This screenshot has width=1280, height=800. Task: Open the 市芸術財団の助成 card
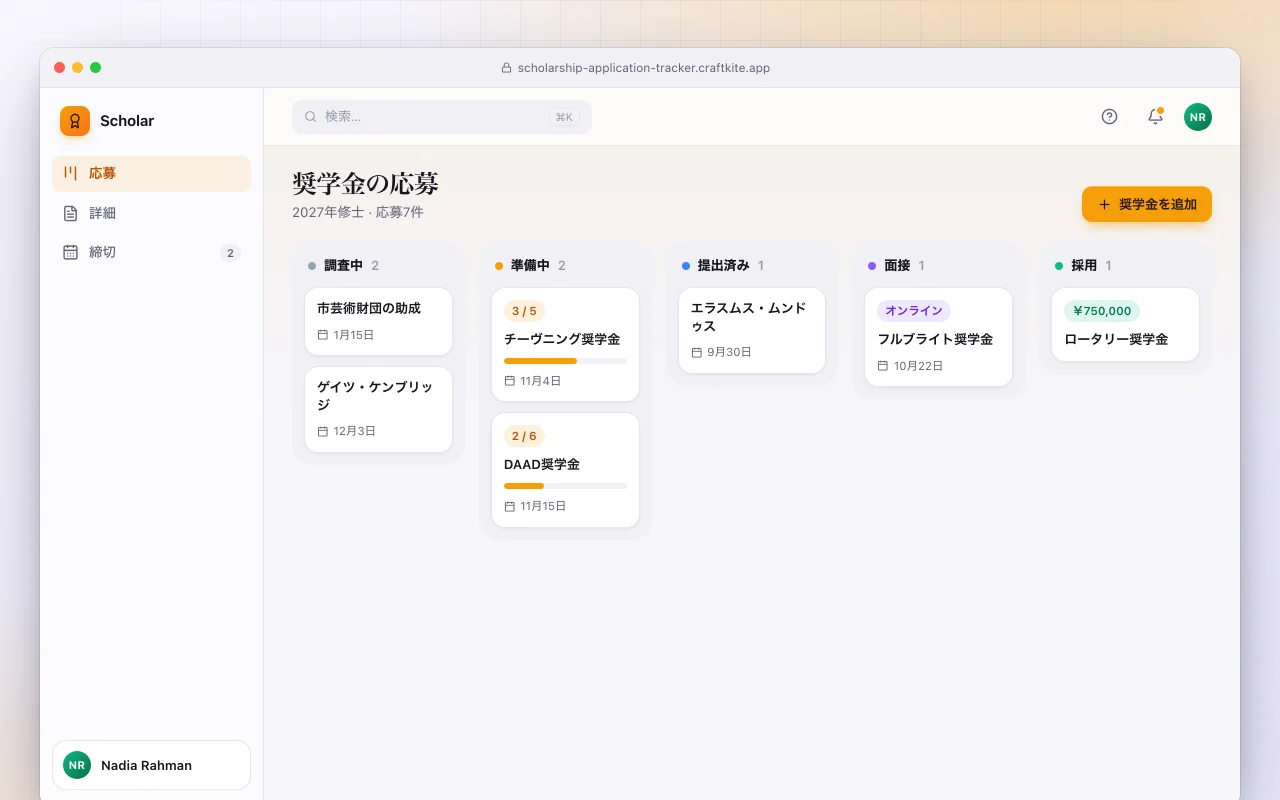point(378,322)
